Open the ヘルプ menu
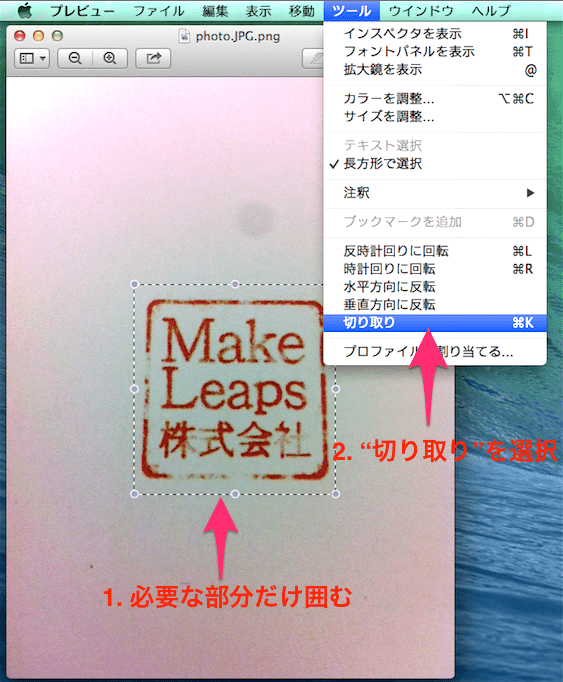This screenshot has width=563, height=682. pyautogui.click(x=491, y=10)
